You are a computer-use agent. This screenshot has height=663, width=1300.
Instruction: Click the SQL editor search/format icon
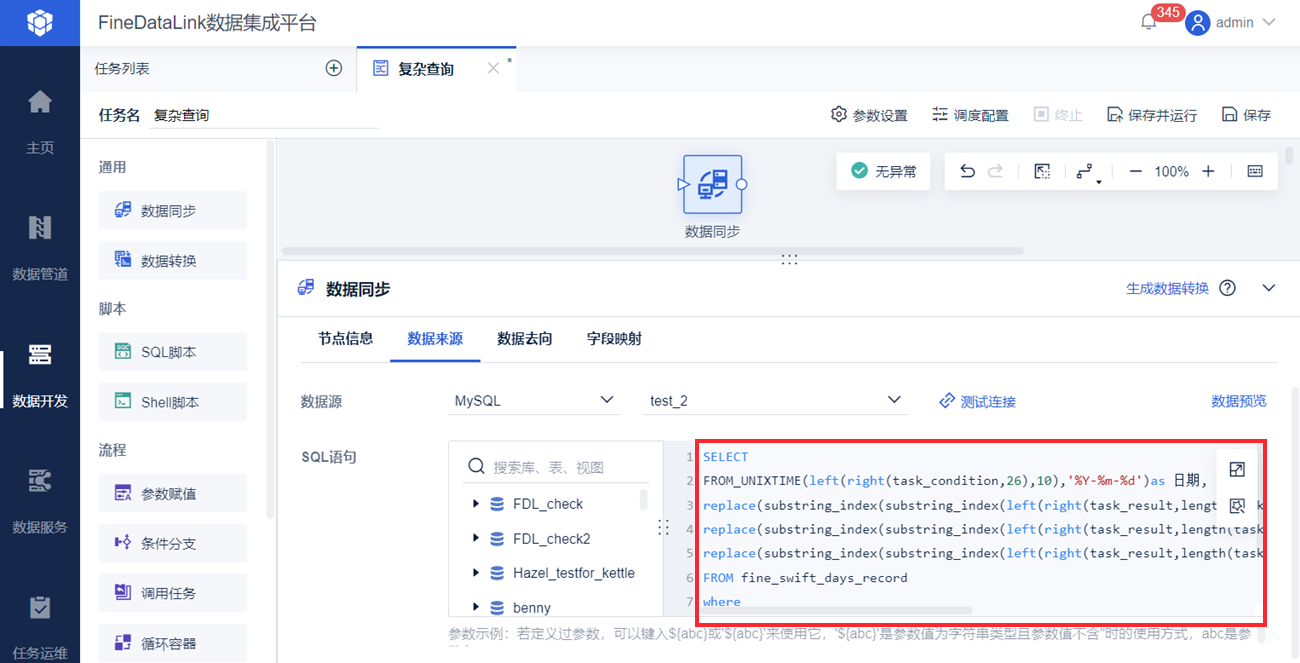(x=1237, y=505)
